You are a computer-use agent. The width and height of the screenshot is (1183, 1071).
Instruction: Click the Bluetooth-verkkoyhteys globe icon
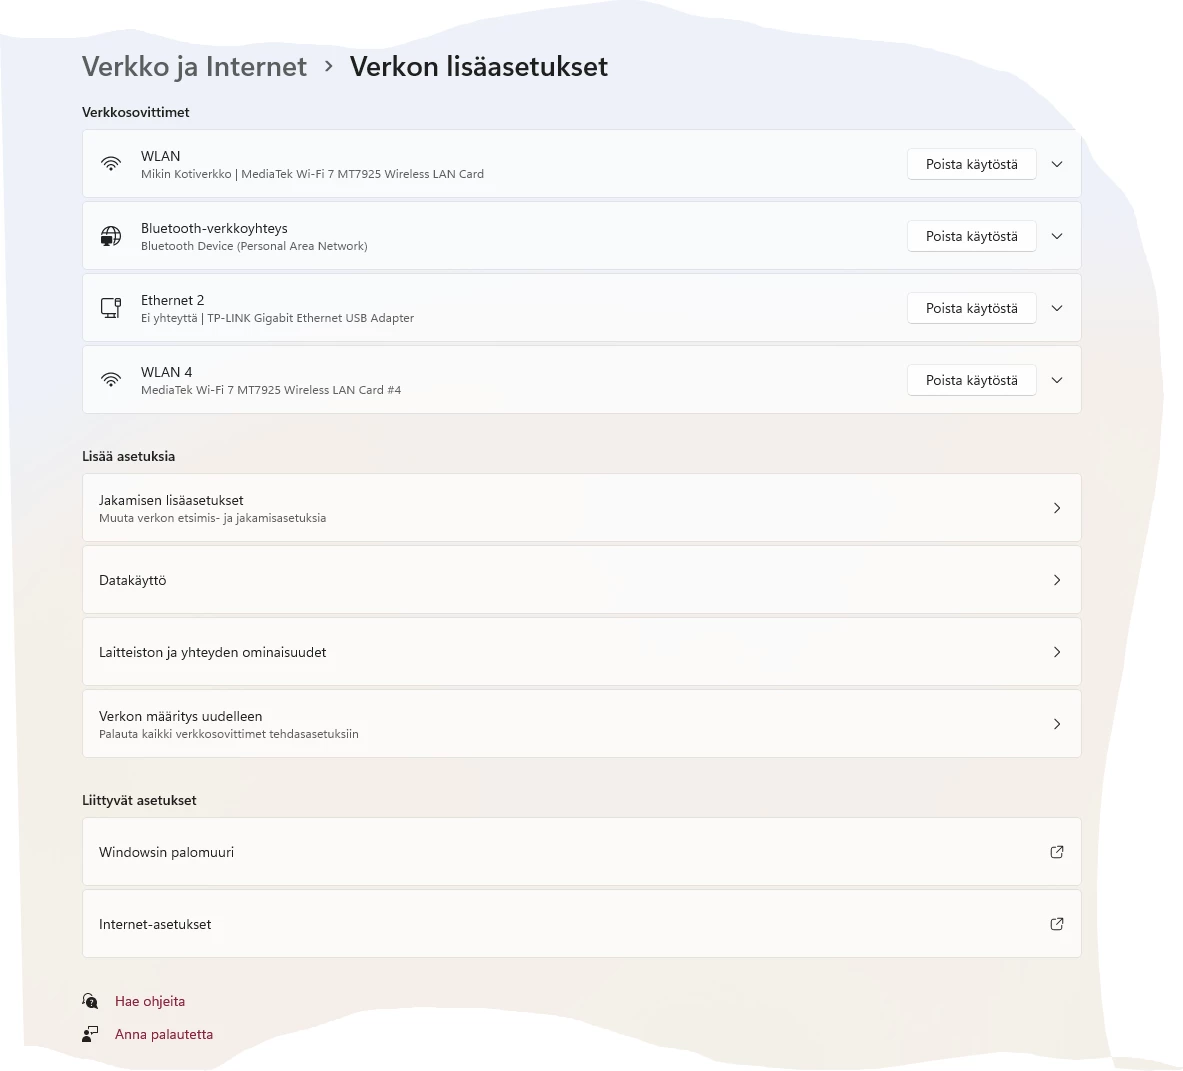coord(111,236)
